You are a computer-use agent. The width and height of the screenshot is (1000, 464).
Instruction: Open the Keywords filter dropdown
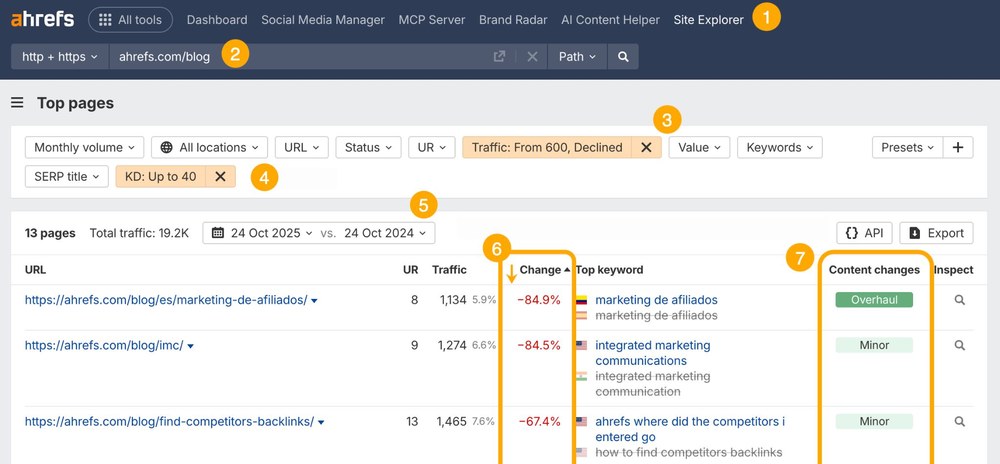click(x=780, y=147)
